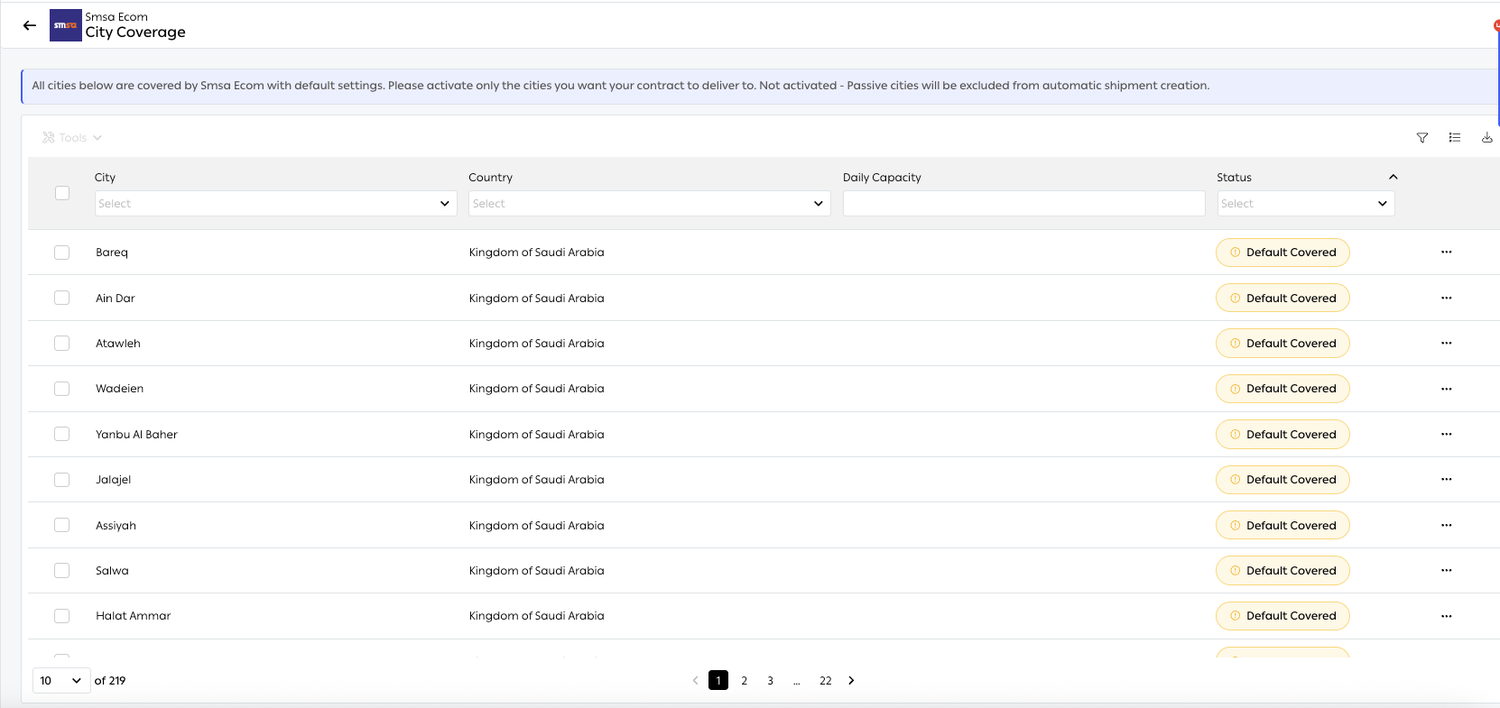Open the column list settings icon

(1455, 138)
